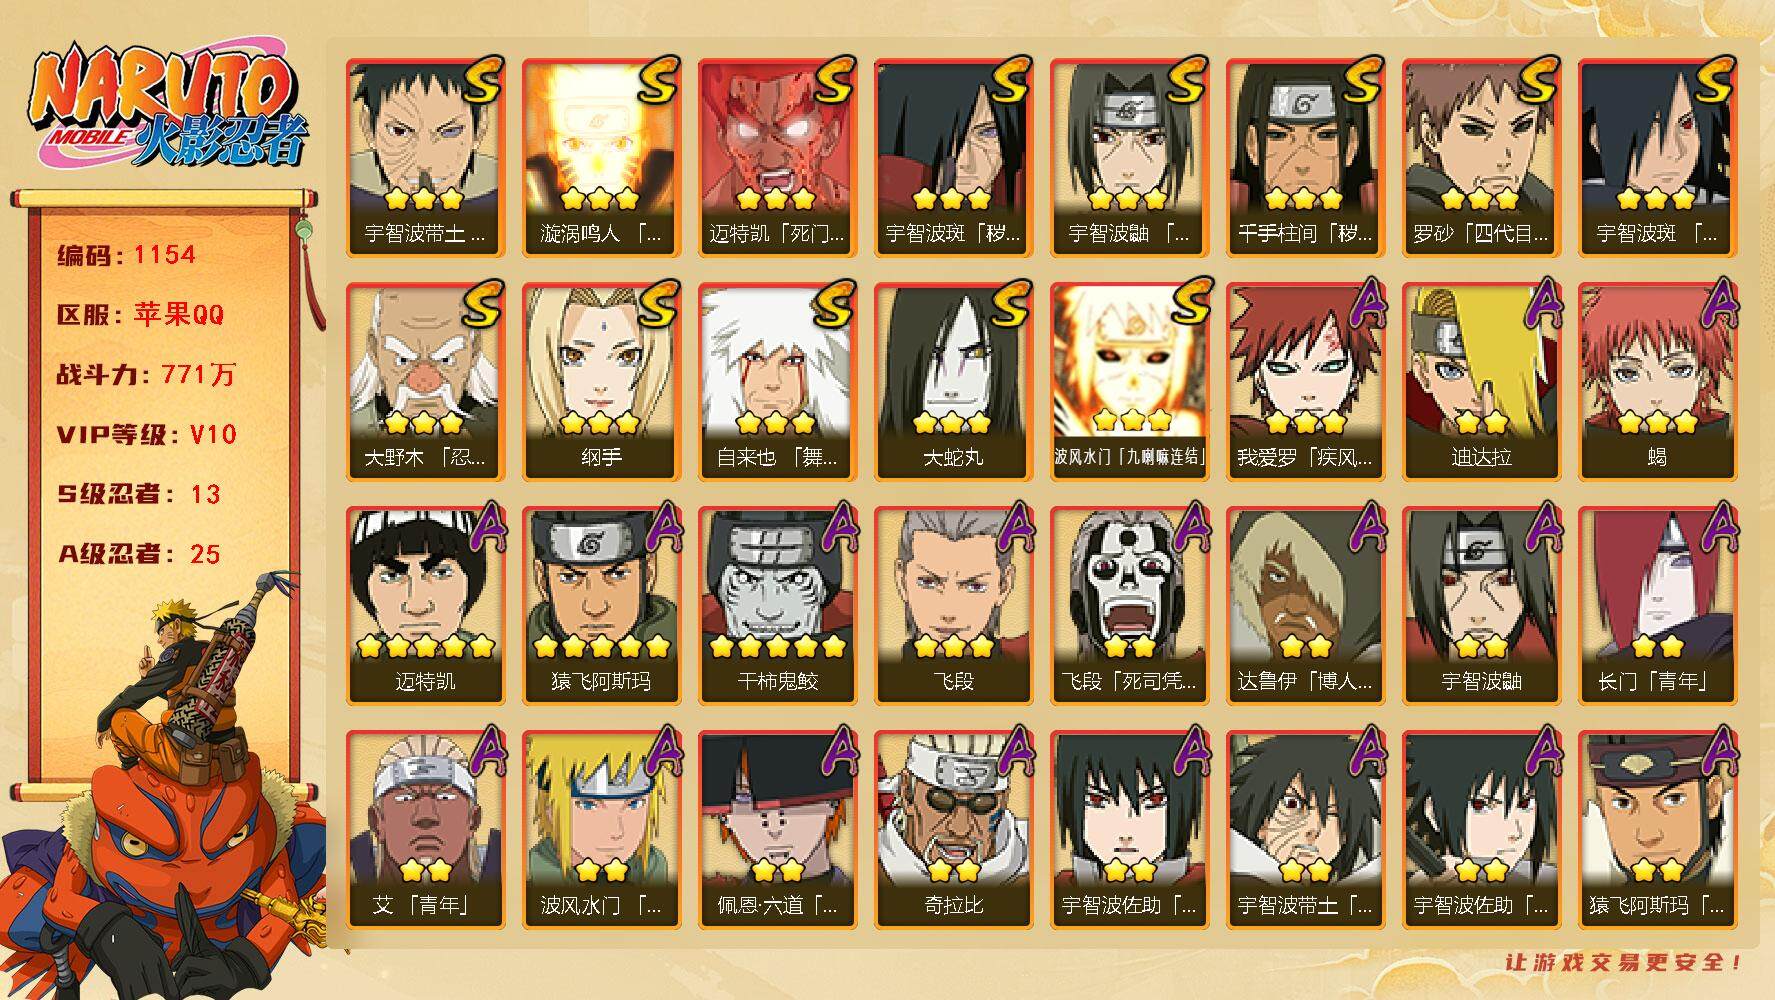Image resolution: width=1775 pixels, height=1000 pixels.
Task: Click the S-rank badge on 宇智波带土 card
Action: [481, 80]
